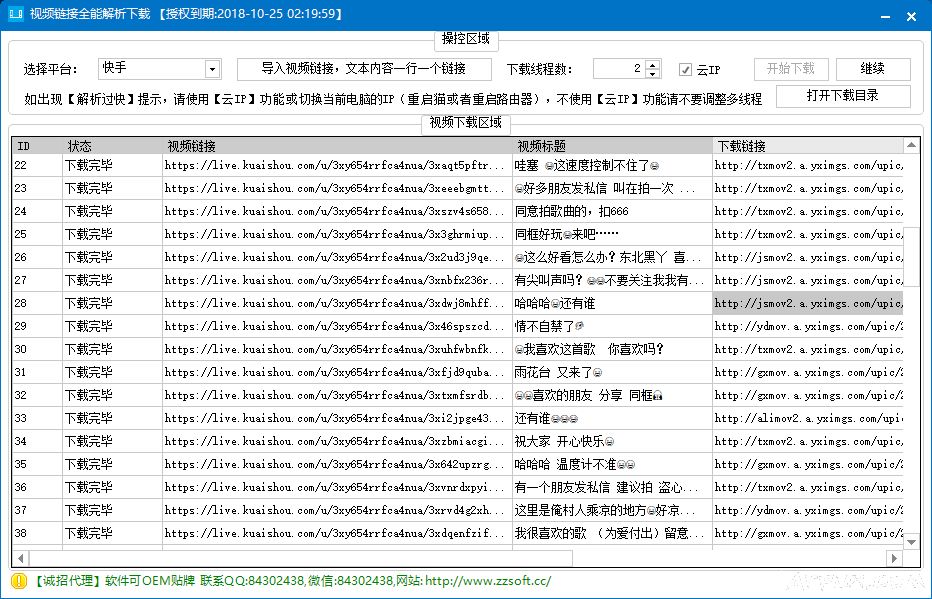Sort by the 状态 column header
The height and width of the screenshot is (599, 932).
click(112, 146)
